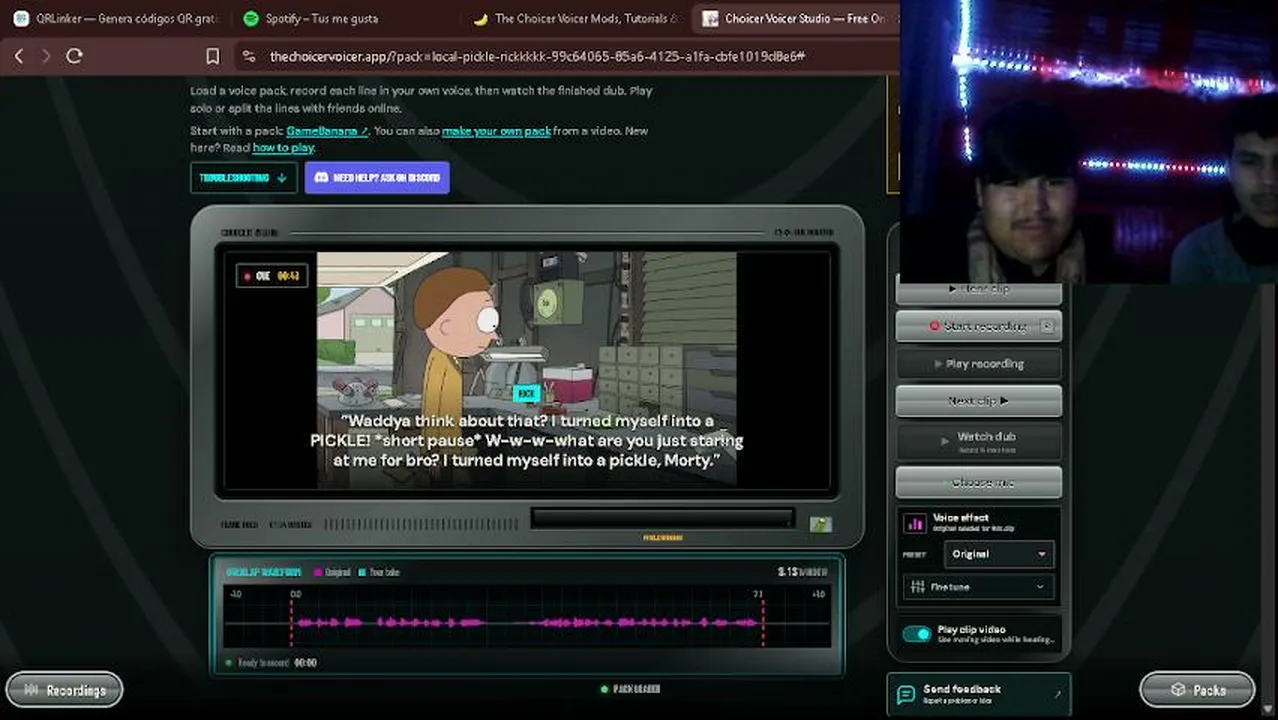Click the dark progress bar under the video
Screen dimensions: 1278x720
662,519
